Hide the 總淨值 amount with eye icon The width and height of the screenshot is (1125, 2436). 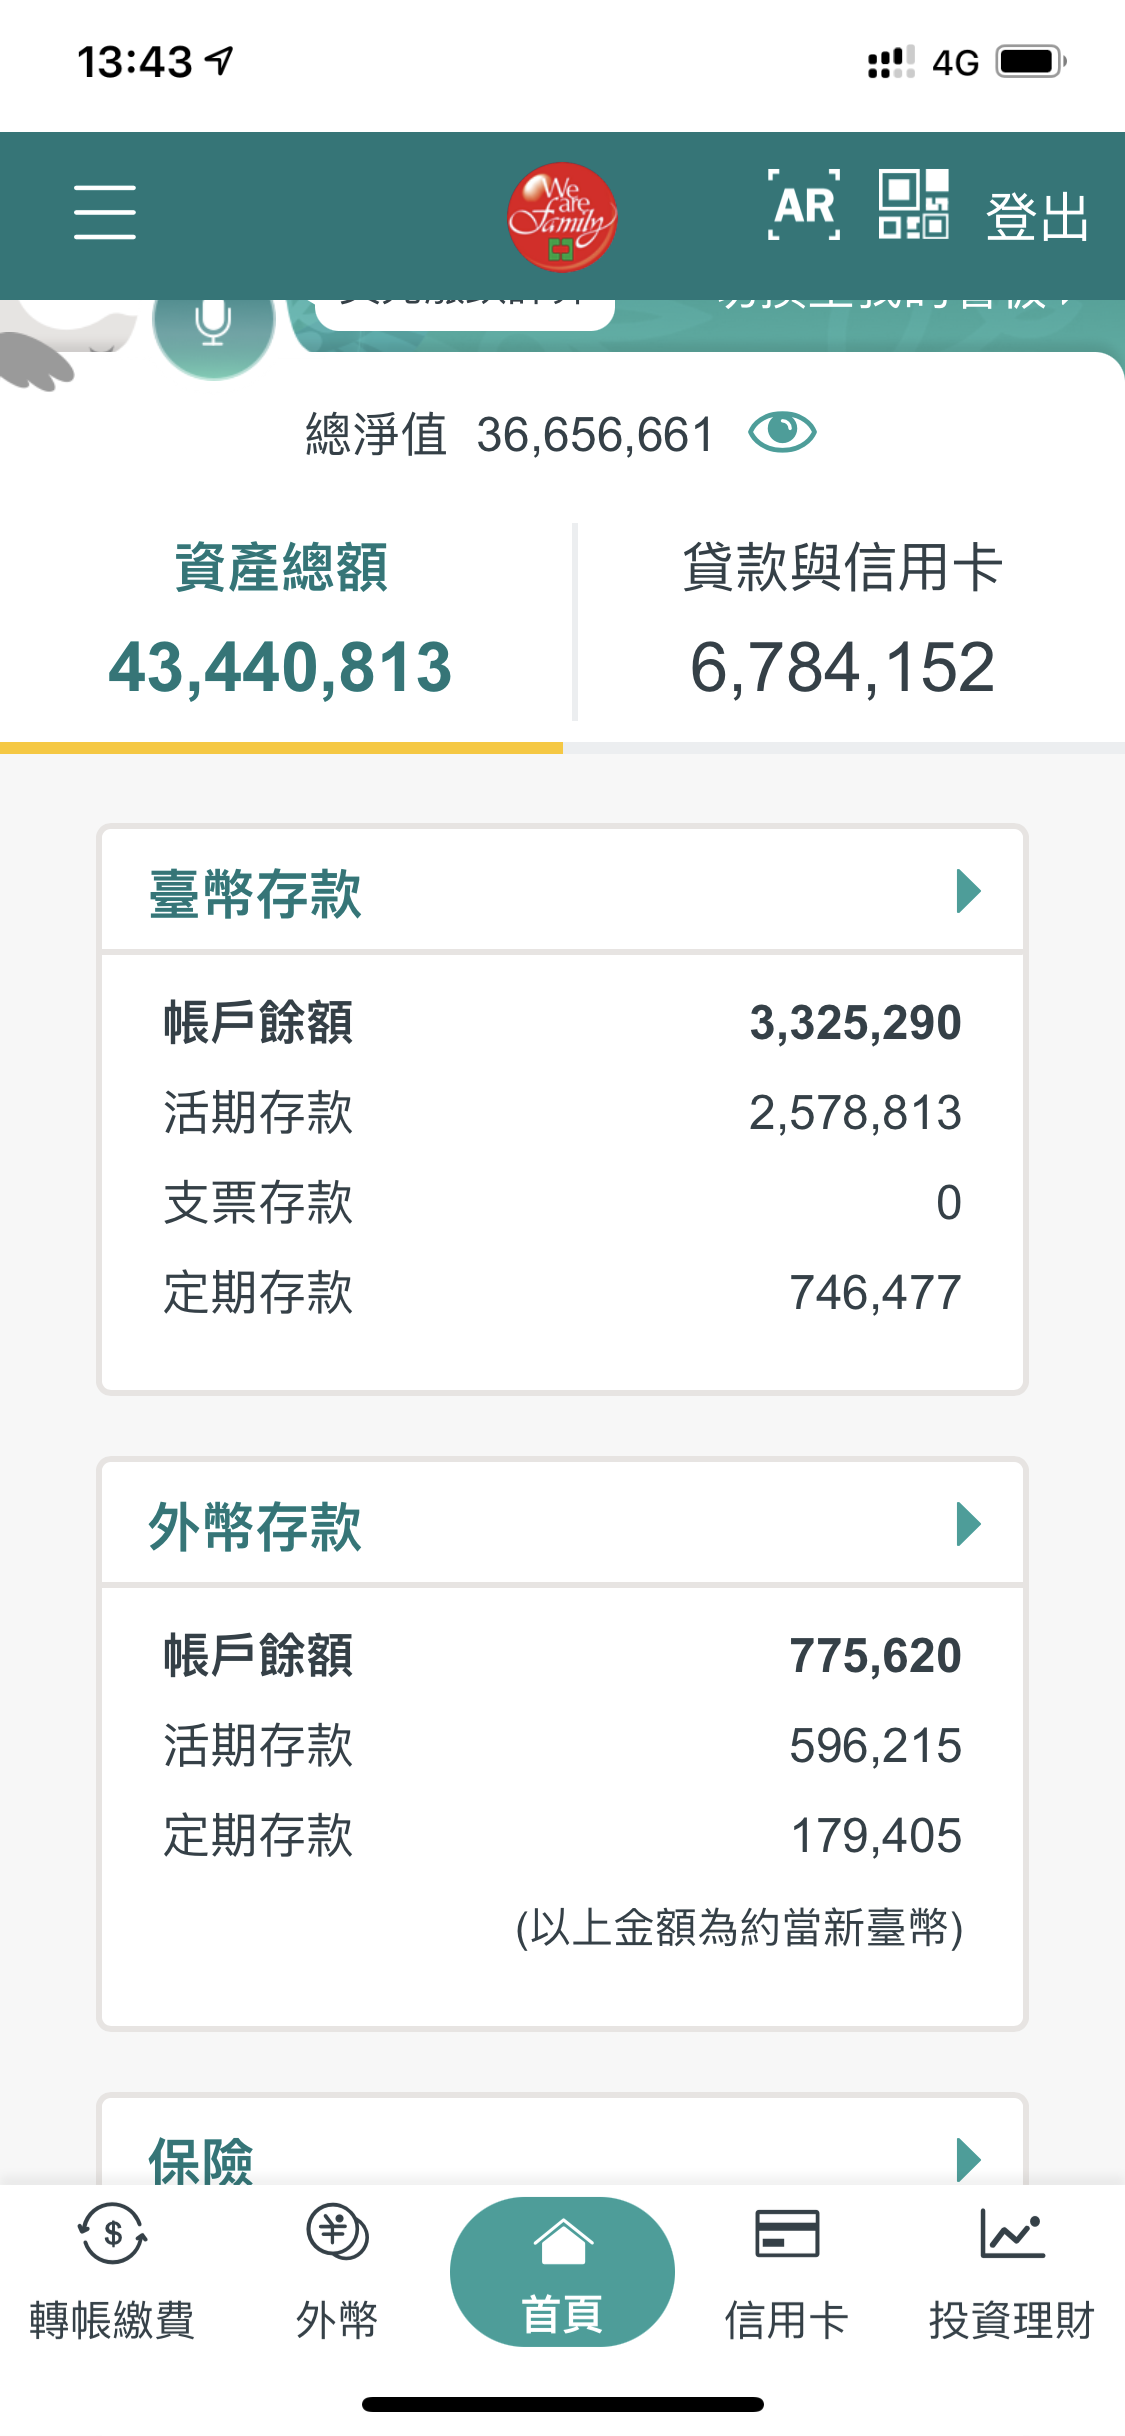click(x=782, y=433)
